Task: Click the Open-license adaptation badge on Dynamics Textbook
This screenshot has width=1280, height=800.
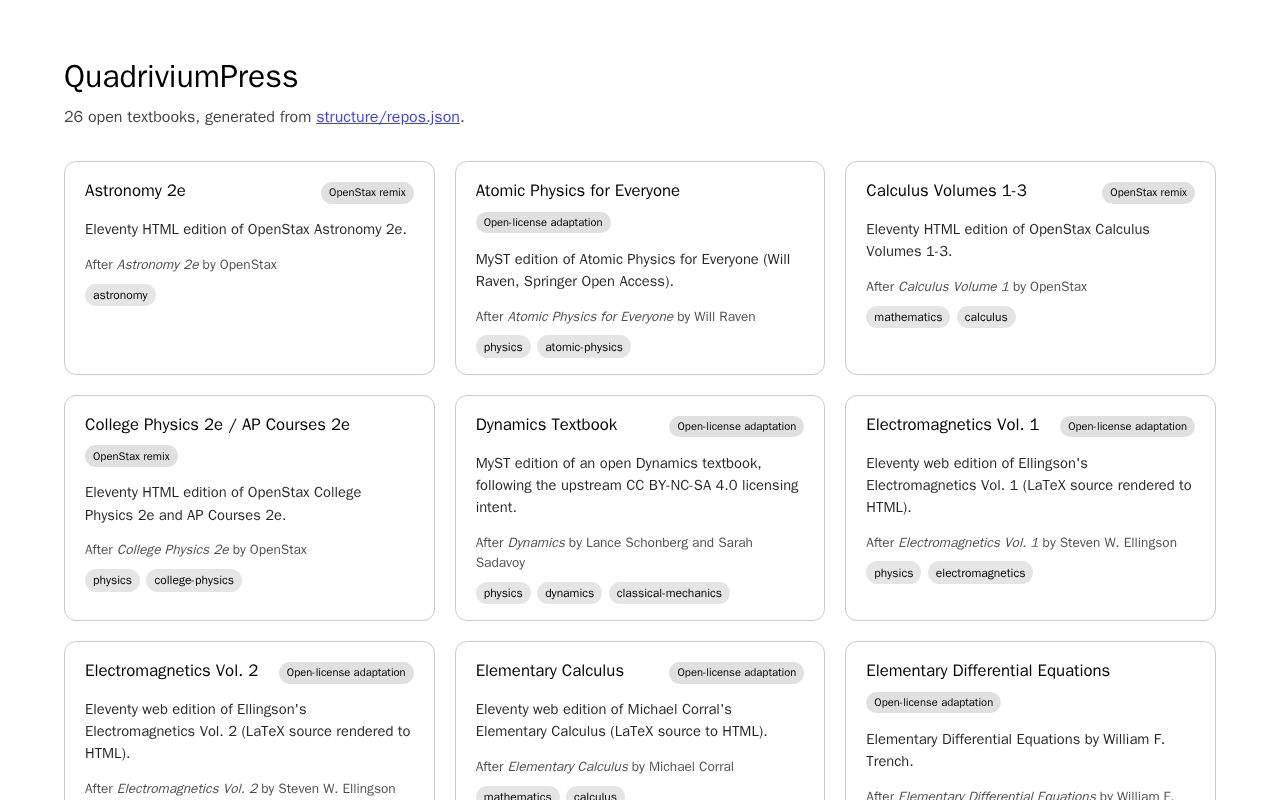Action: click(736, 427)
